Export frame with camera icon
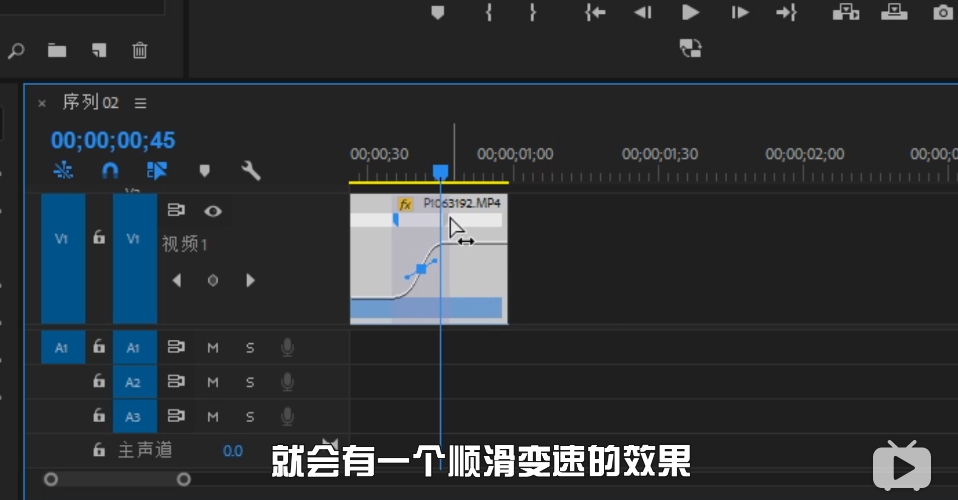958x500 pixels. tap(943, 12)
